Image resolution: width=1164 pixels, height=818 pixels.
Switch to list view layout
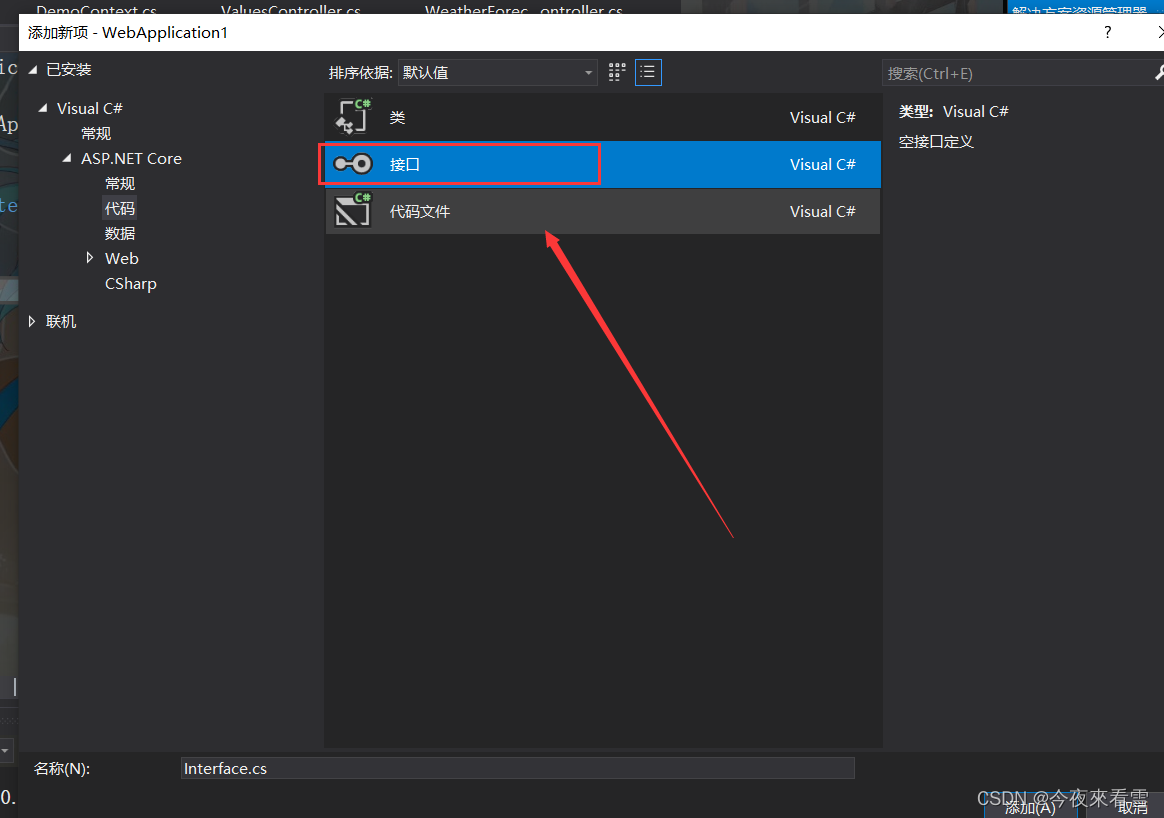click(648, 72)
